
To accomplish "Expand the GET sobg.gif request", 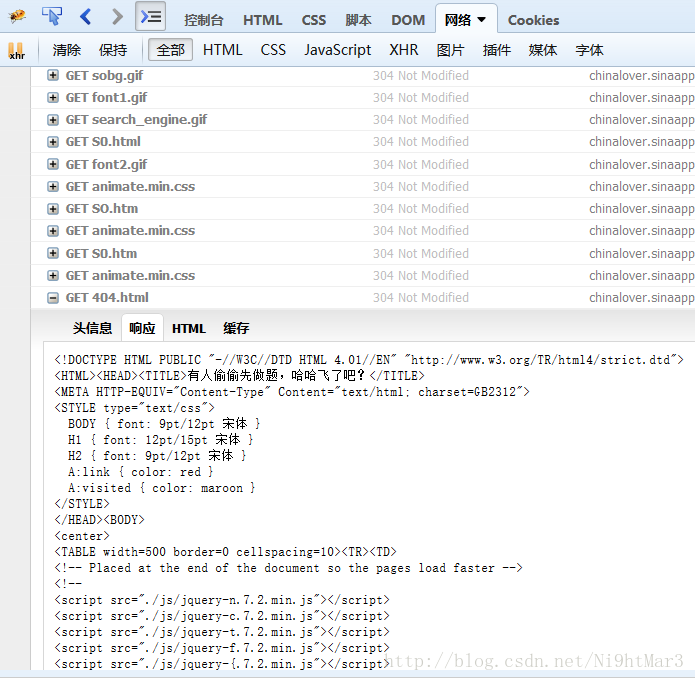I will click(x=53, y=75).
